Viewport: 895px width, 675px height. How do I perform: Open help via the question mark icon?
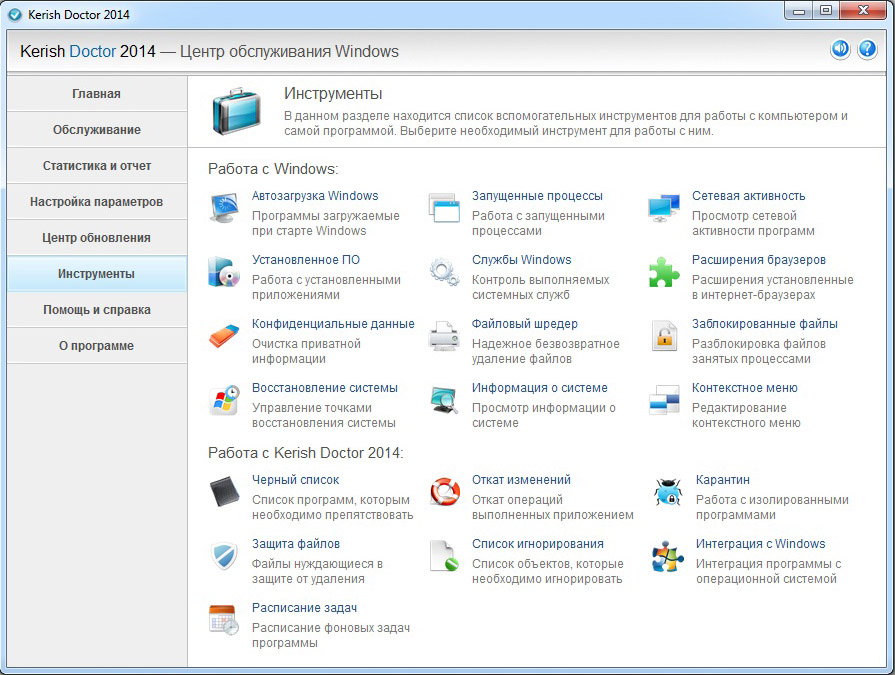pos(868,49)
